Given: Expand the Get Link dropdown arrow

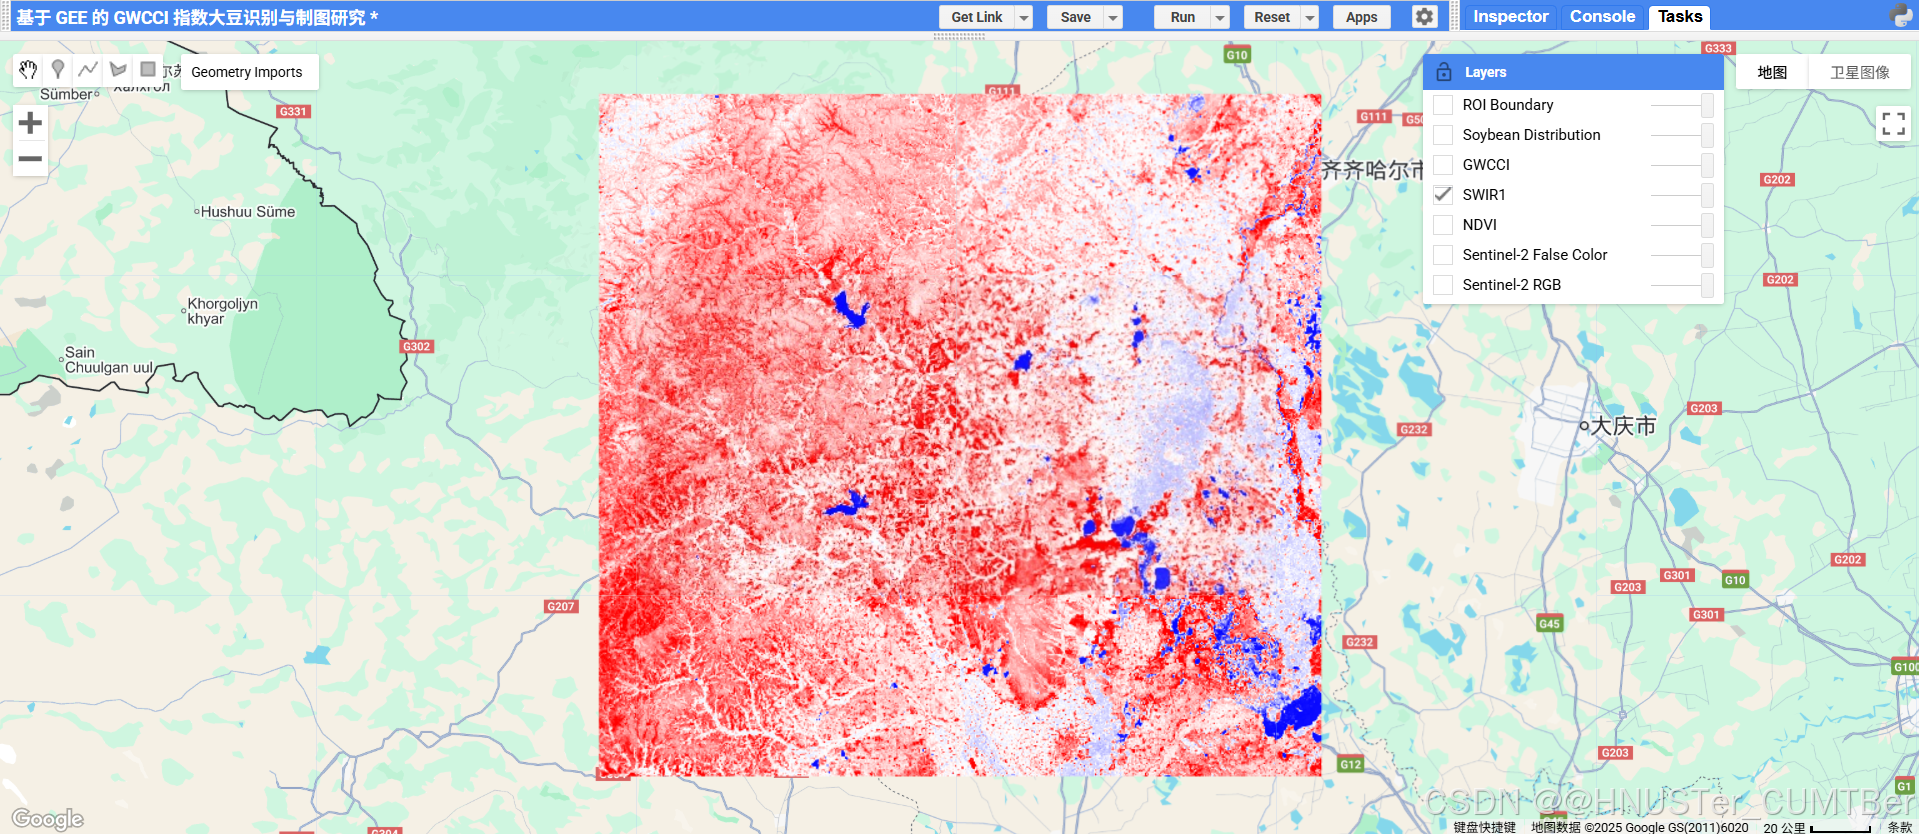Looking at the screenshot, I should (1023, 17).
